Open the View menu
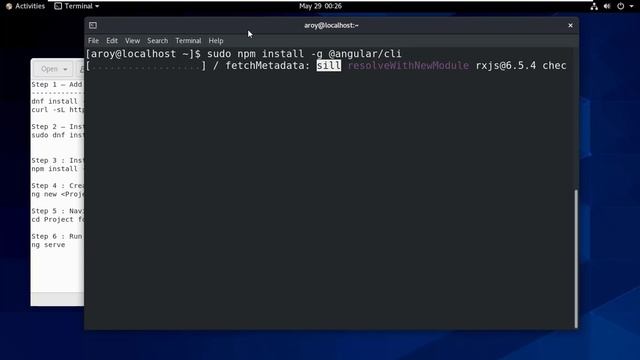Image resolution: width=640 pixels, height=360 pixels. coord(132,41)
